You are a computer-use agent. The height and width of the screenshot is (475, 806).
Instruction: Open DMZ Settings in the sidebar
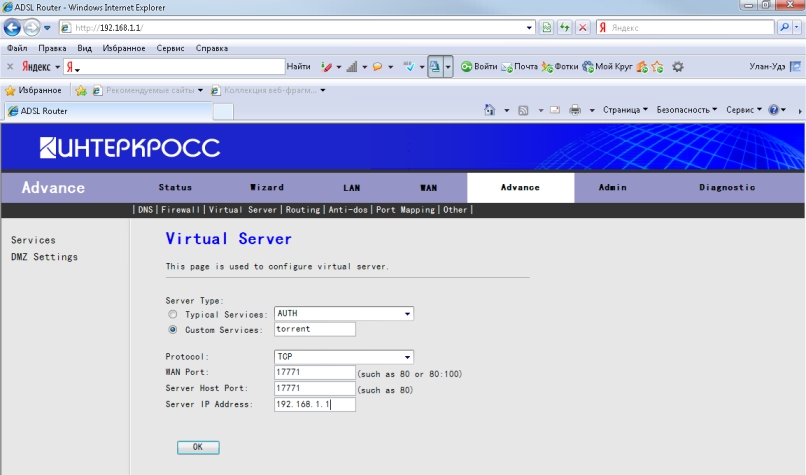45,257
